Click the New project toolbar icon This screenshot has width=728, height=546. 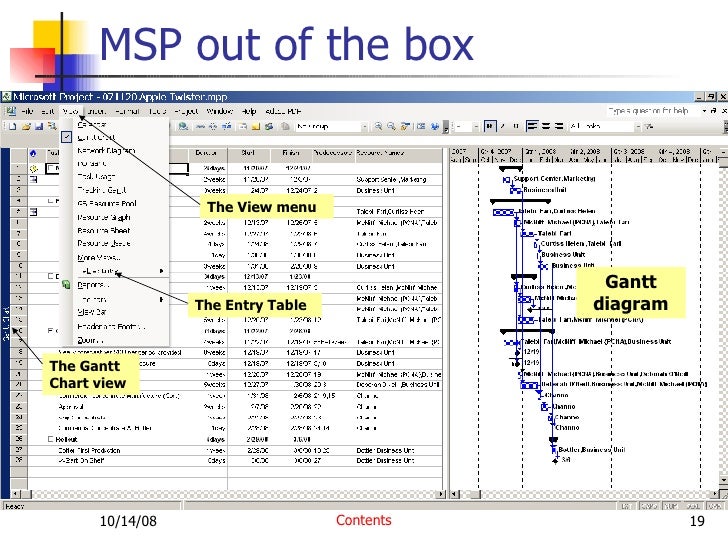click(13, 126)
